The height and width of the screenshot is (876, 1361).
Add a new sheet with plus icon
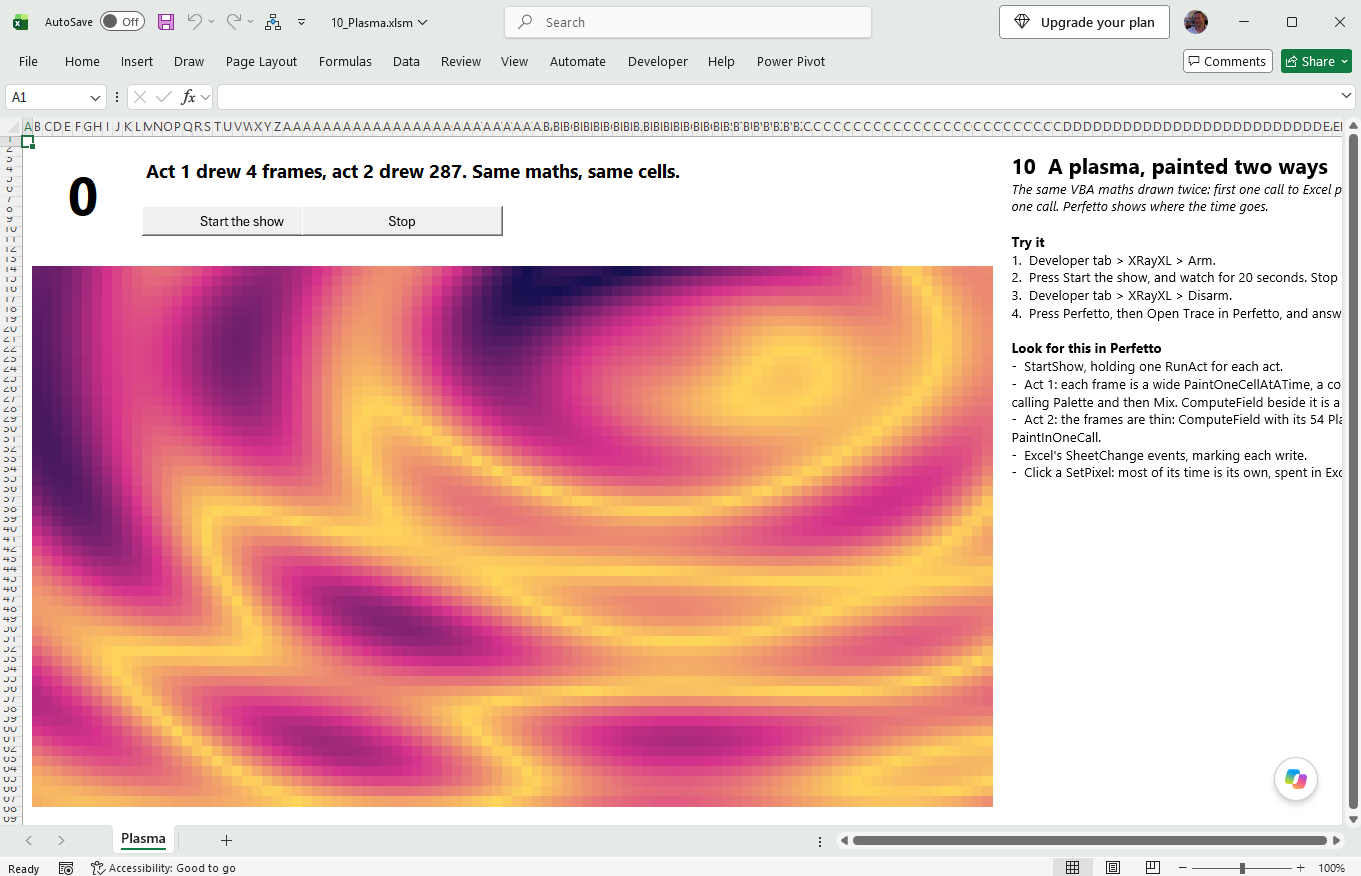[226, 840]
